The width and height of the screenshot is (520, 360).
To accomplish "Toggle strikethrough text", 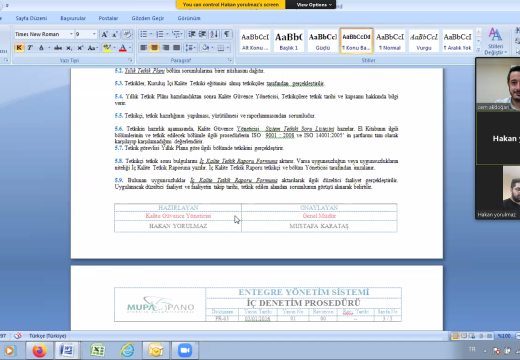I will pyautogui.click(x=58, y=48).
